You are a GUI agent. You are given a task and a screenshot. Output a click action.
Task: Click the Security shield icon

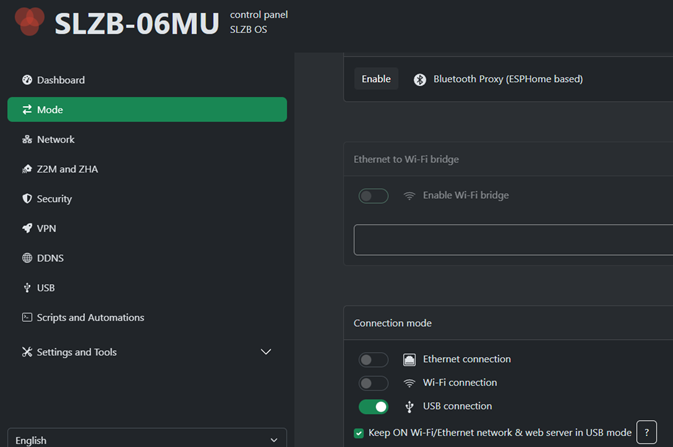point(28,199)
